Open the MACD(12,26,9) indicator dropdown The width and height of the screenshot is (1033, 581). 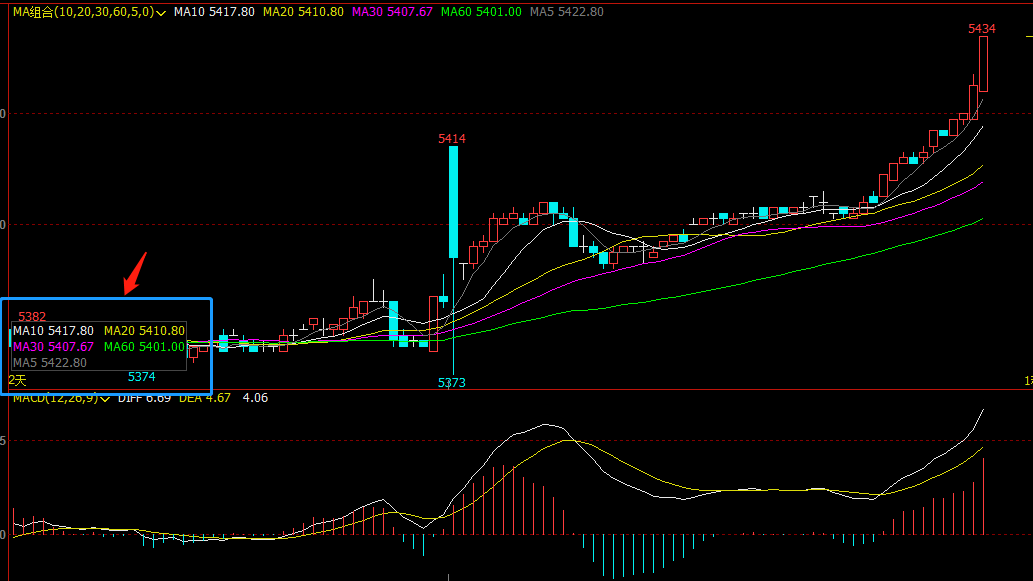105,399
